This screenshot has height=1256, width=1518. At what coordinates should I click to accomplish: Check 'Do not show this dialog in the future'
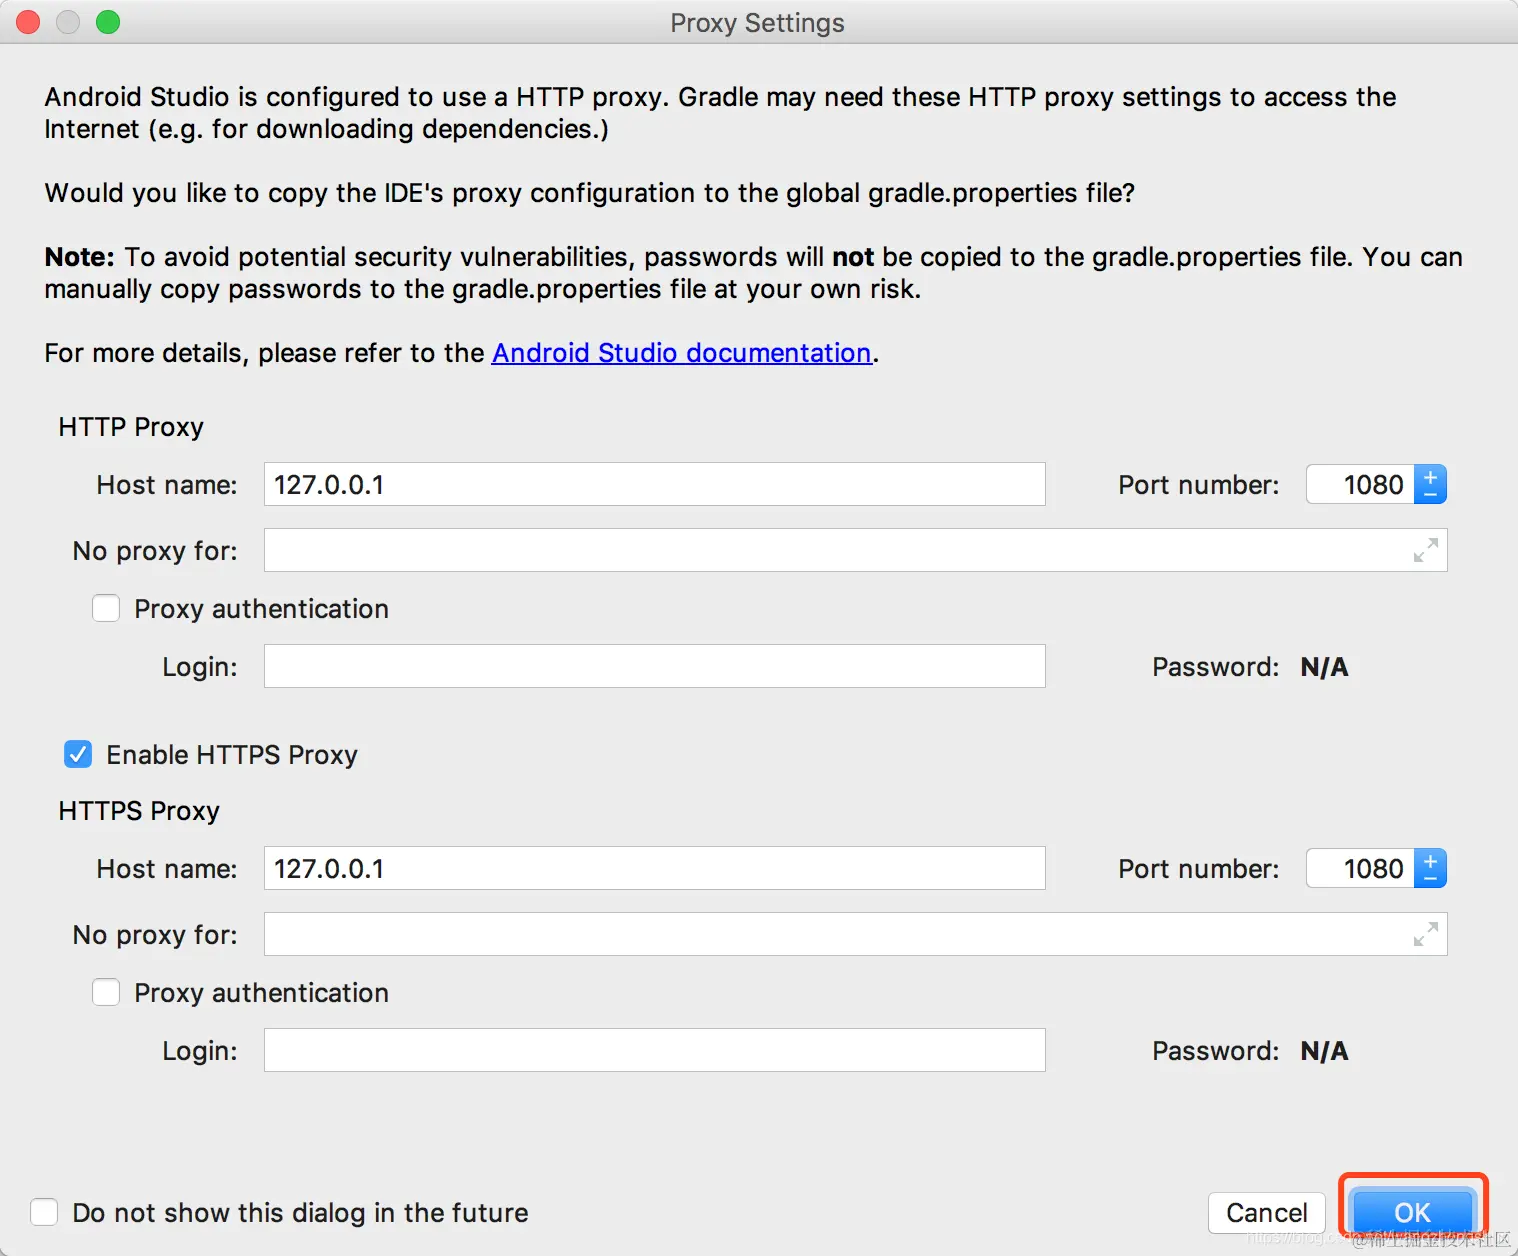[x=44, y=1212]
